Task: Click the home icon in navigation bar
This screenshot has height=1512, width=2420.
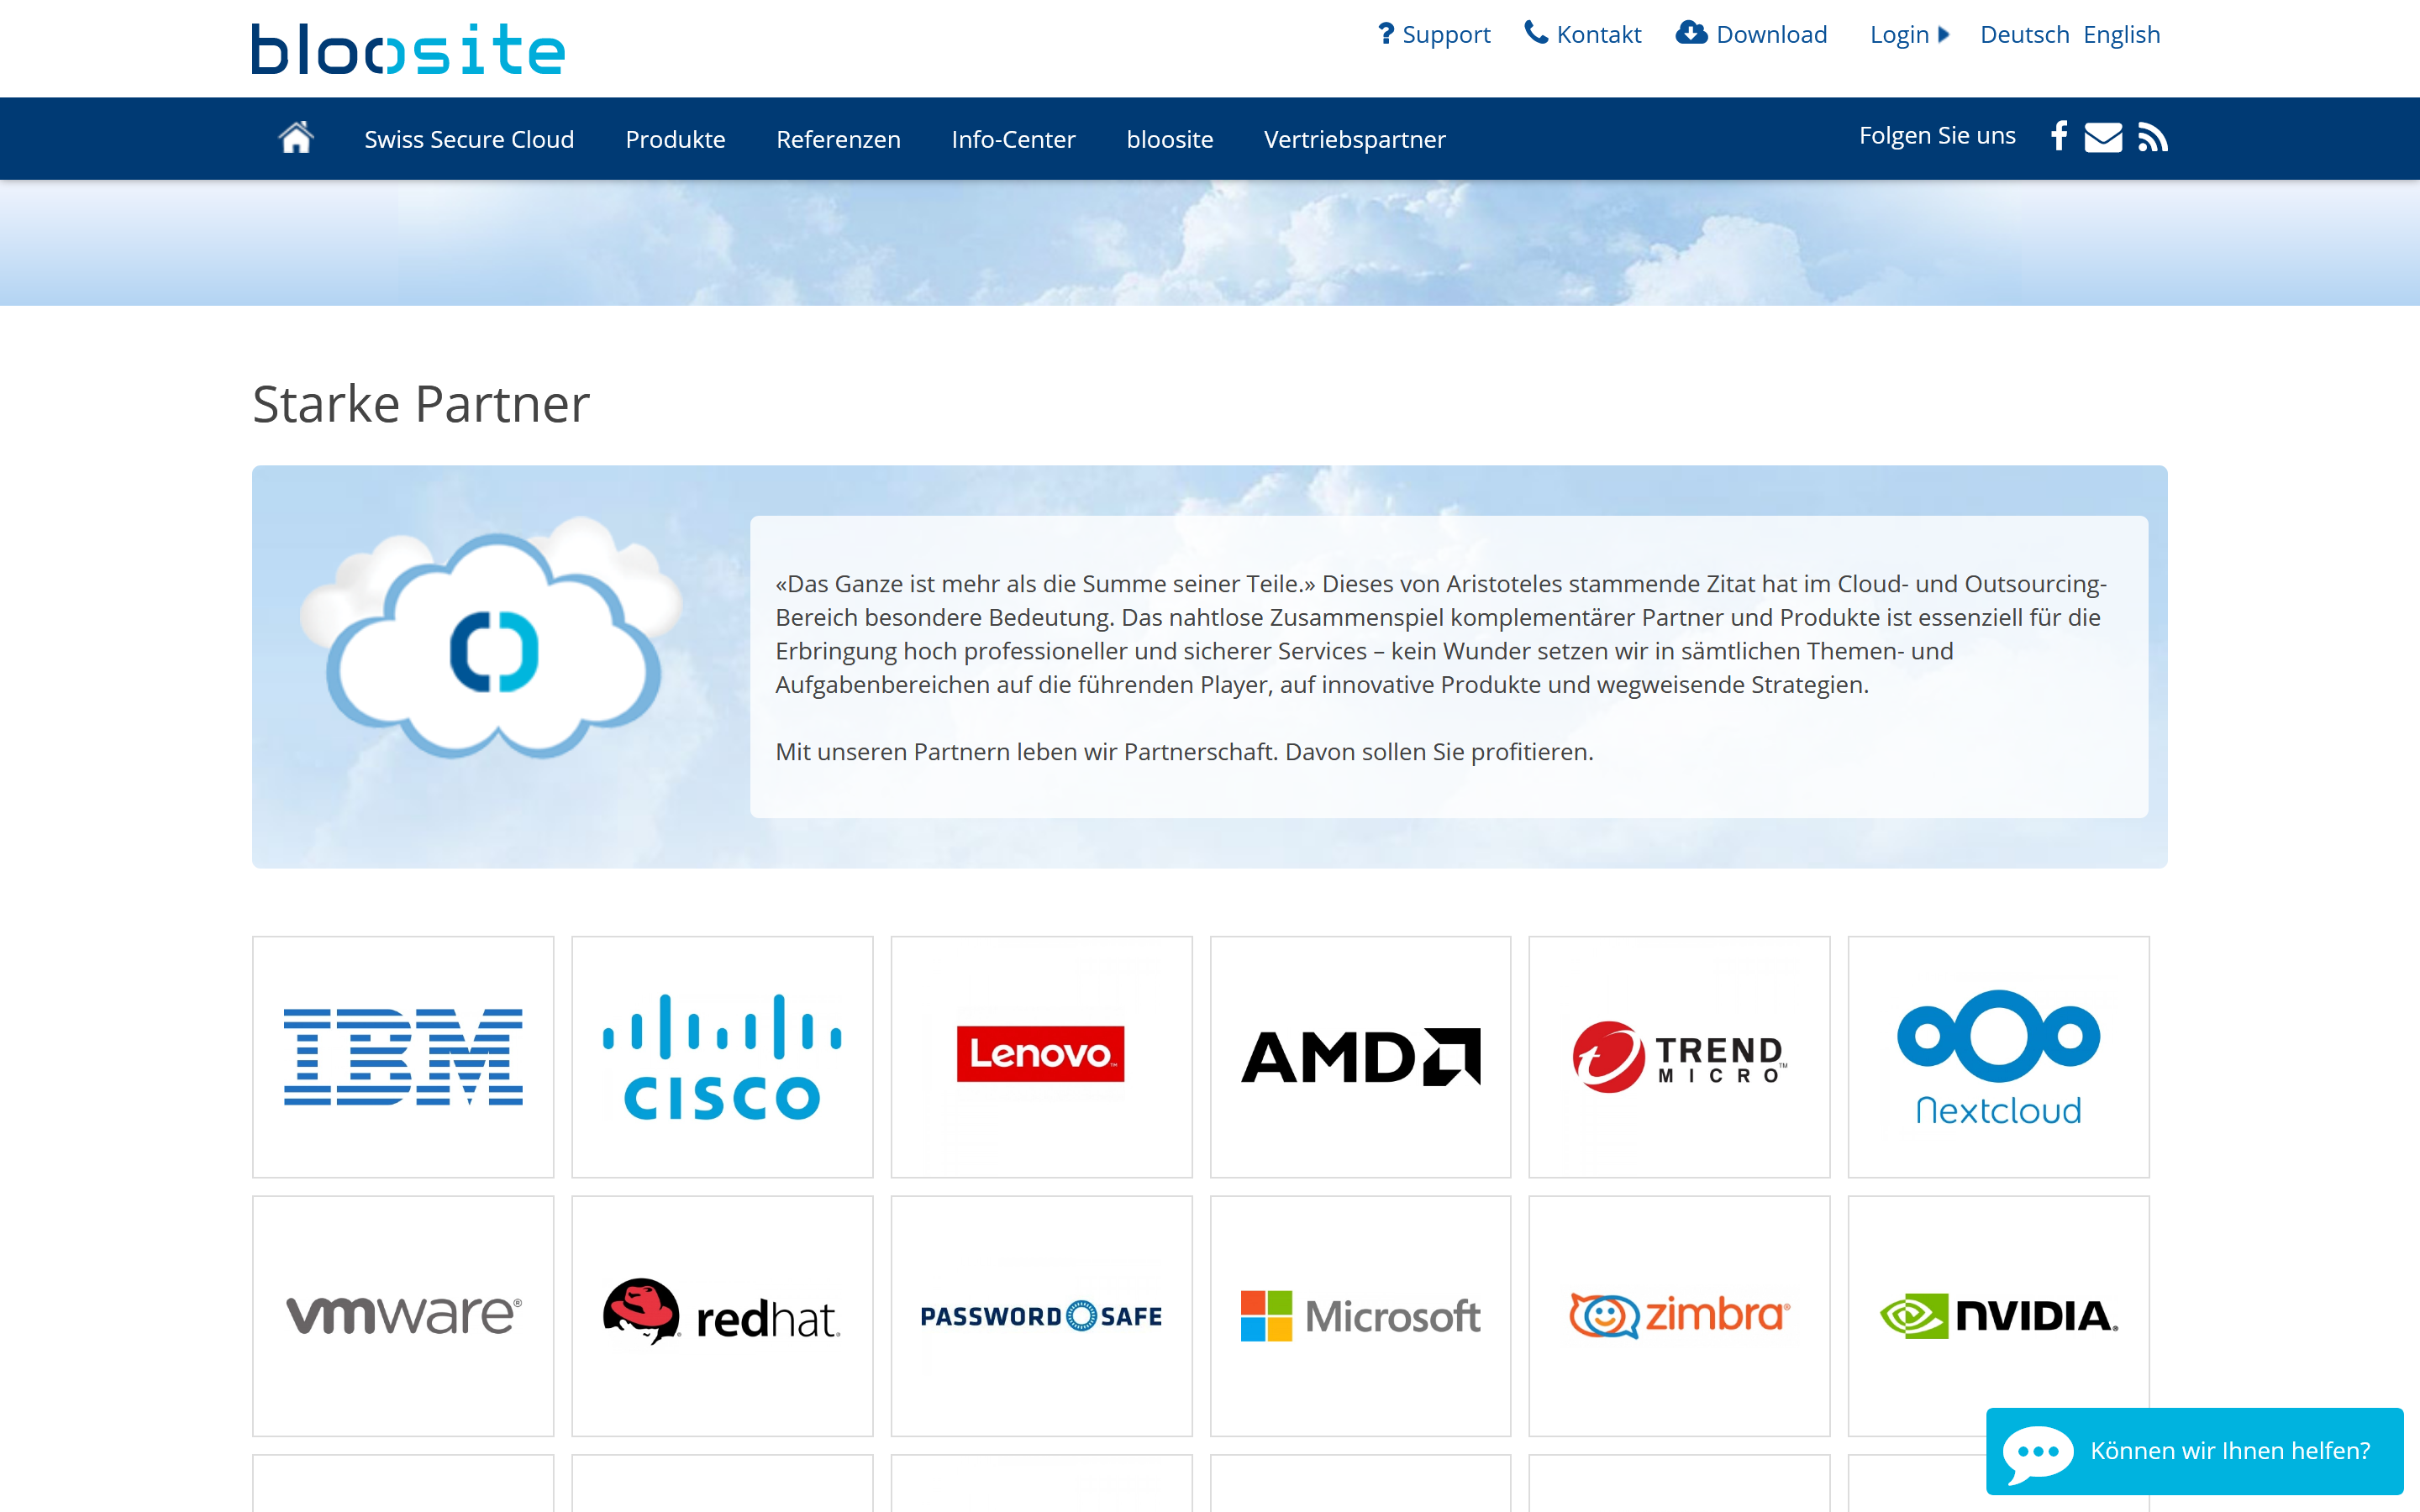Action: click(x=296, y=138)
